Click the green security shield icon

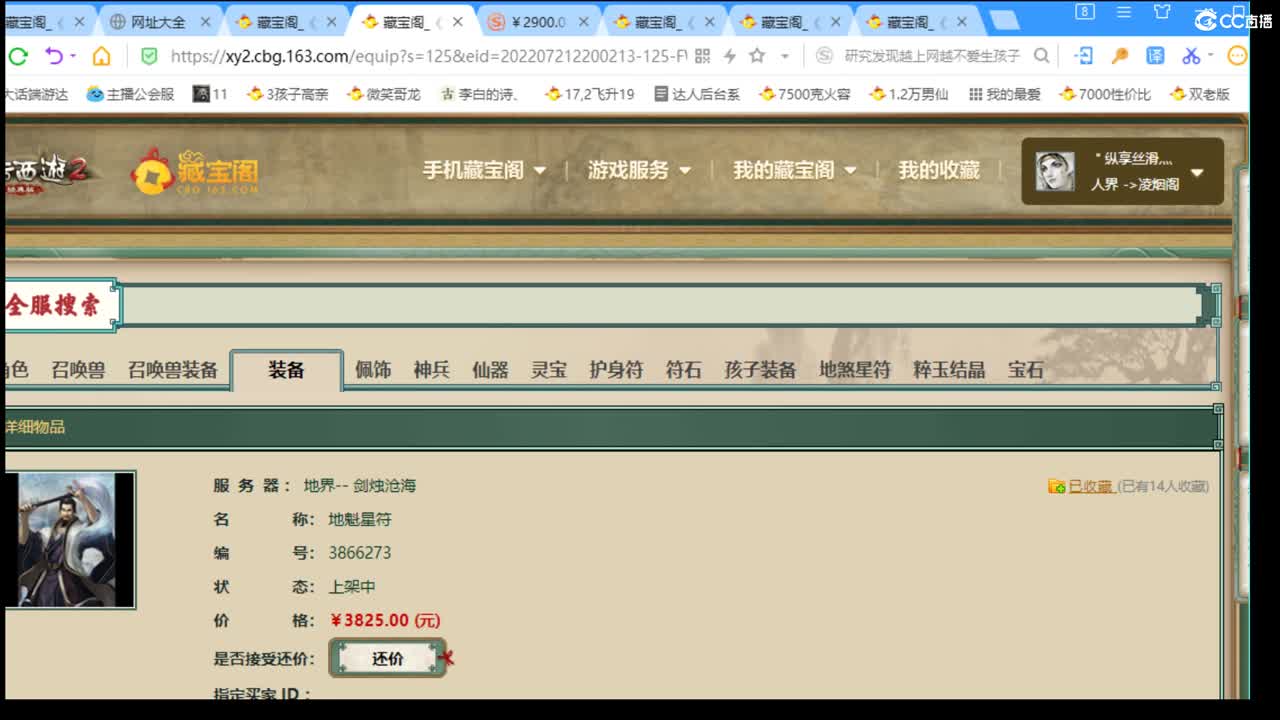[149, 56]
